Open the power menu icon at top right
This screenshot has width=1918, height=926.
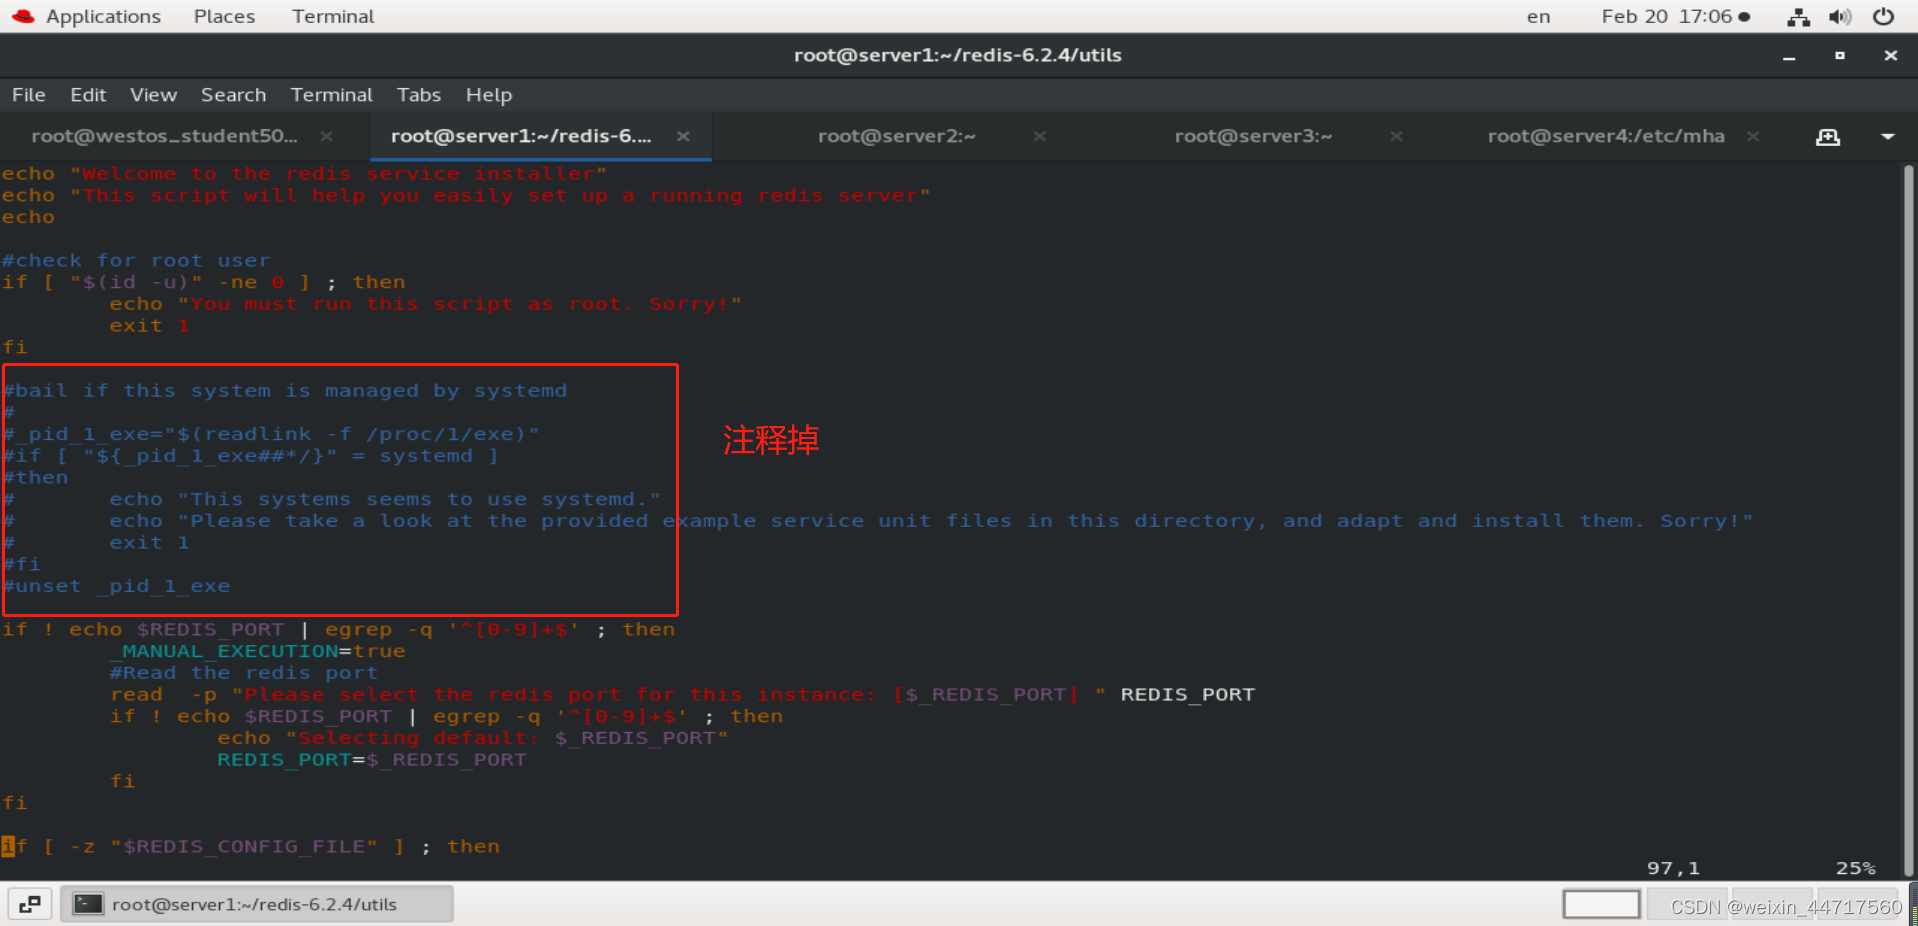[1884, 17]
